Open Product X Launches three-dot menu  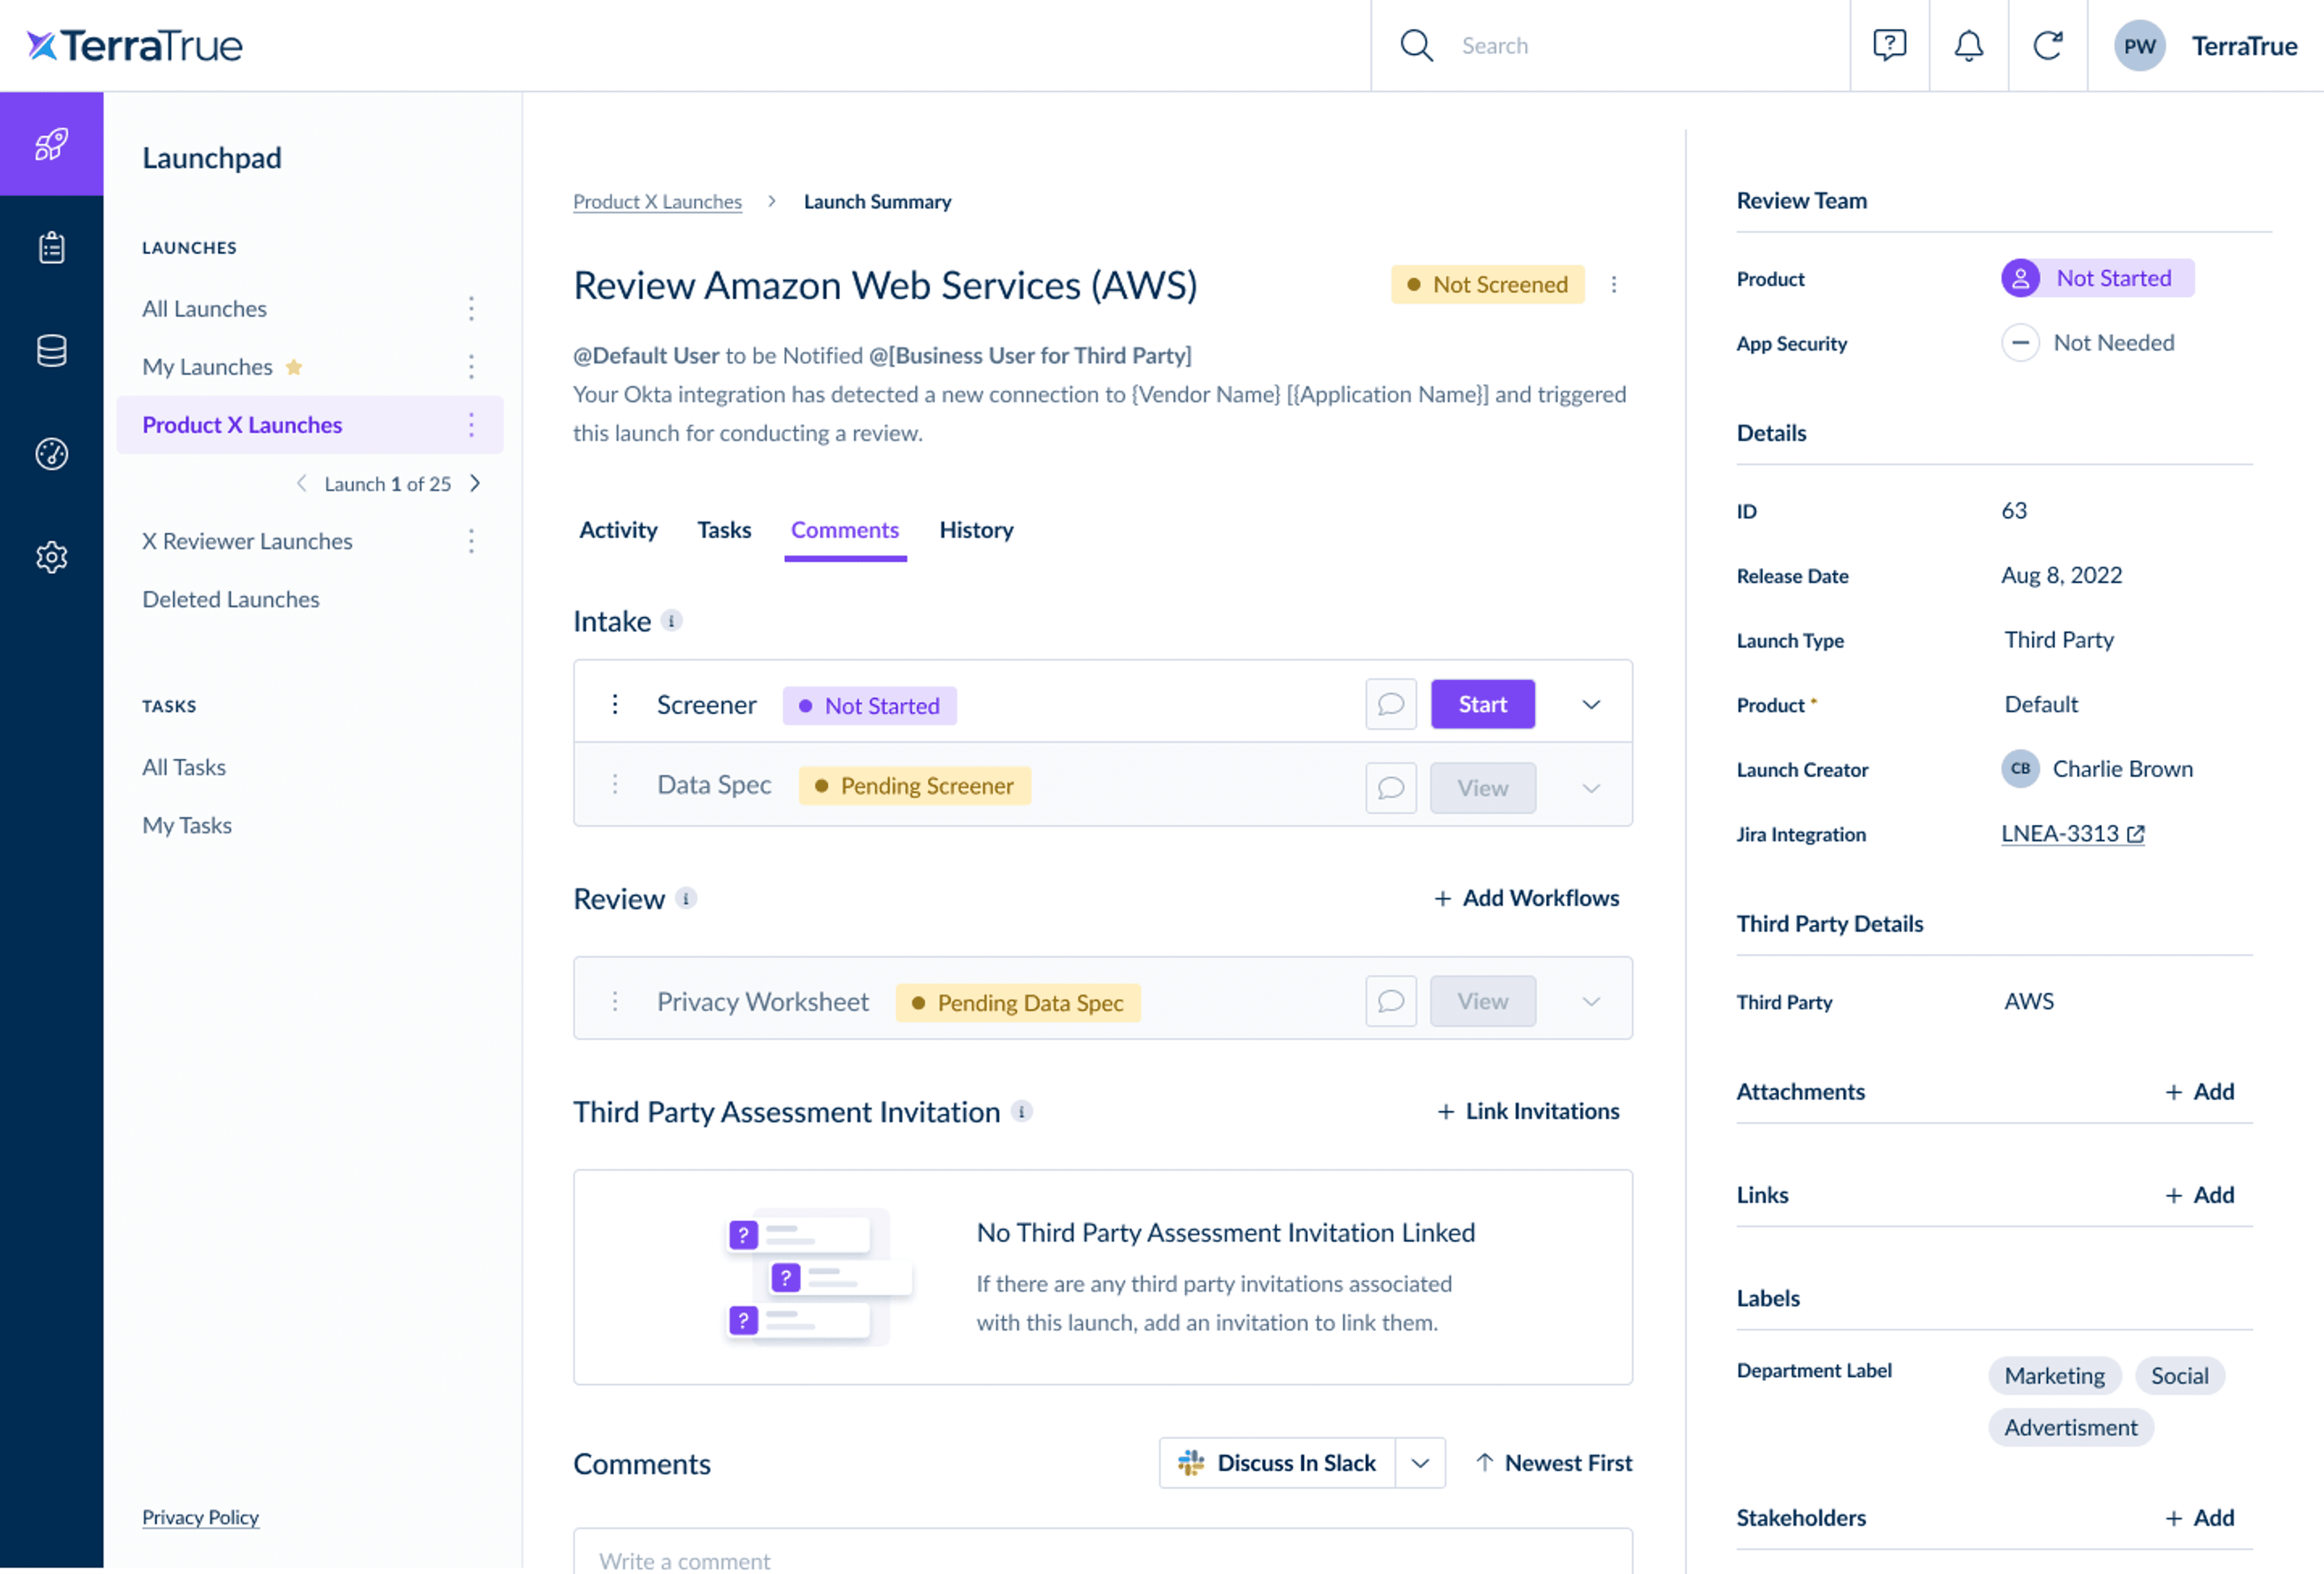click(471, 425)
